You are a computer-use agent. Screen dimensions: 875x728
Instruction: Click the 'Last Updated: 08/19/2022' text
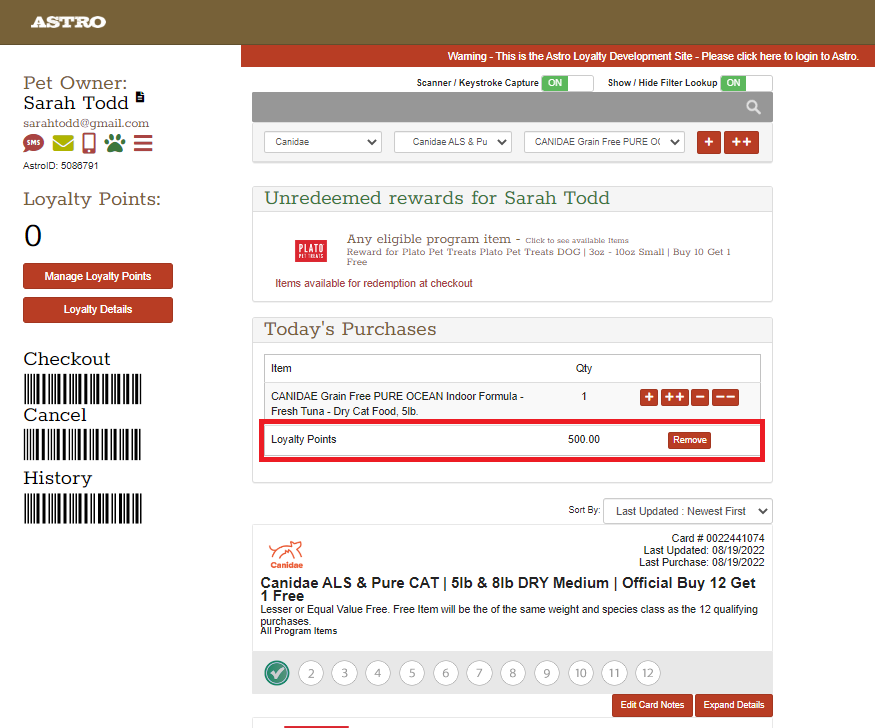point(704,551)
